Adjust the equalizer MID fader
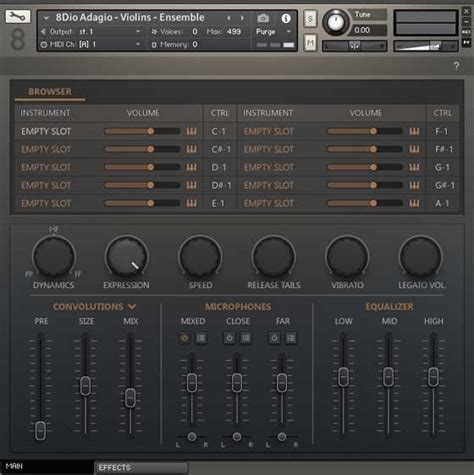This screenshot has height=475, width=474. 388,377
